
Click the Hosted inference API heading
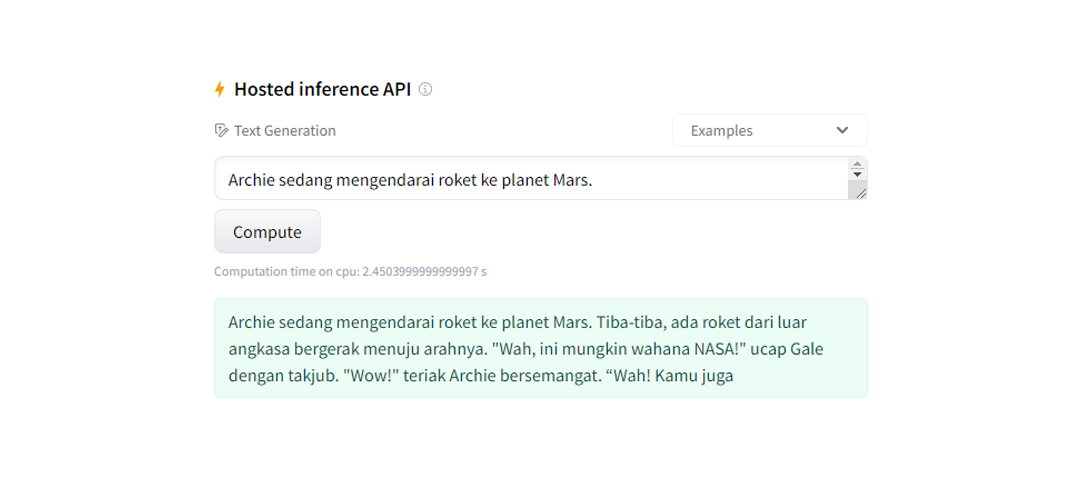point(322,89)
